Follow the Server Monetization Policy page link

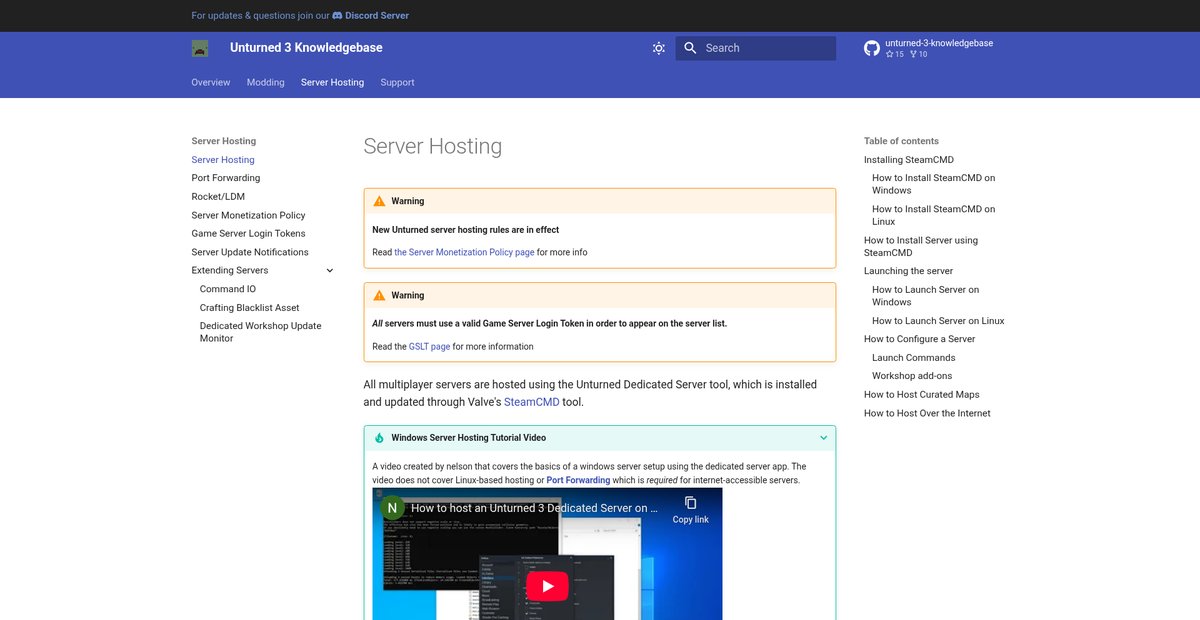[464, 252]
